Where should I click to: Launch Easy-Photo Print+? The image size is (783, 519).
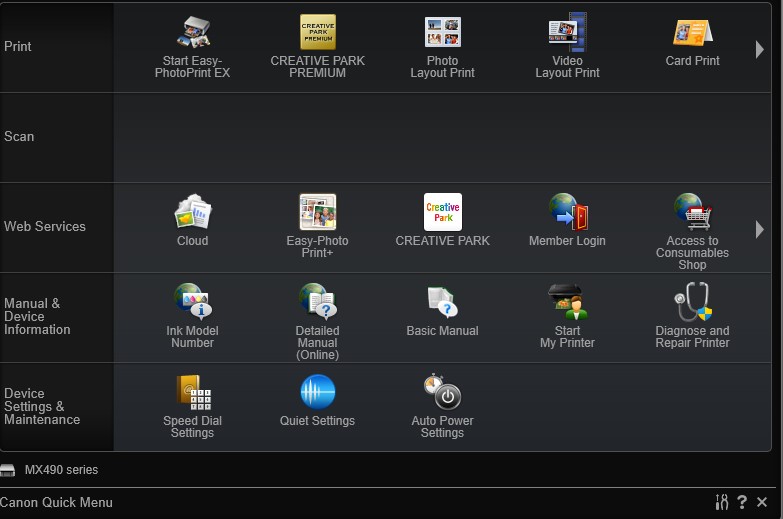pyautogui.click(x=318, y=212)
